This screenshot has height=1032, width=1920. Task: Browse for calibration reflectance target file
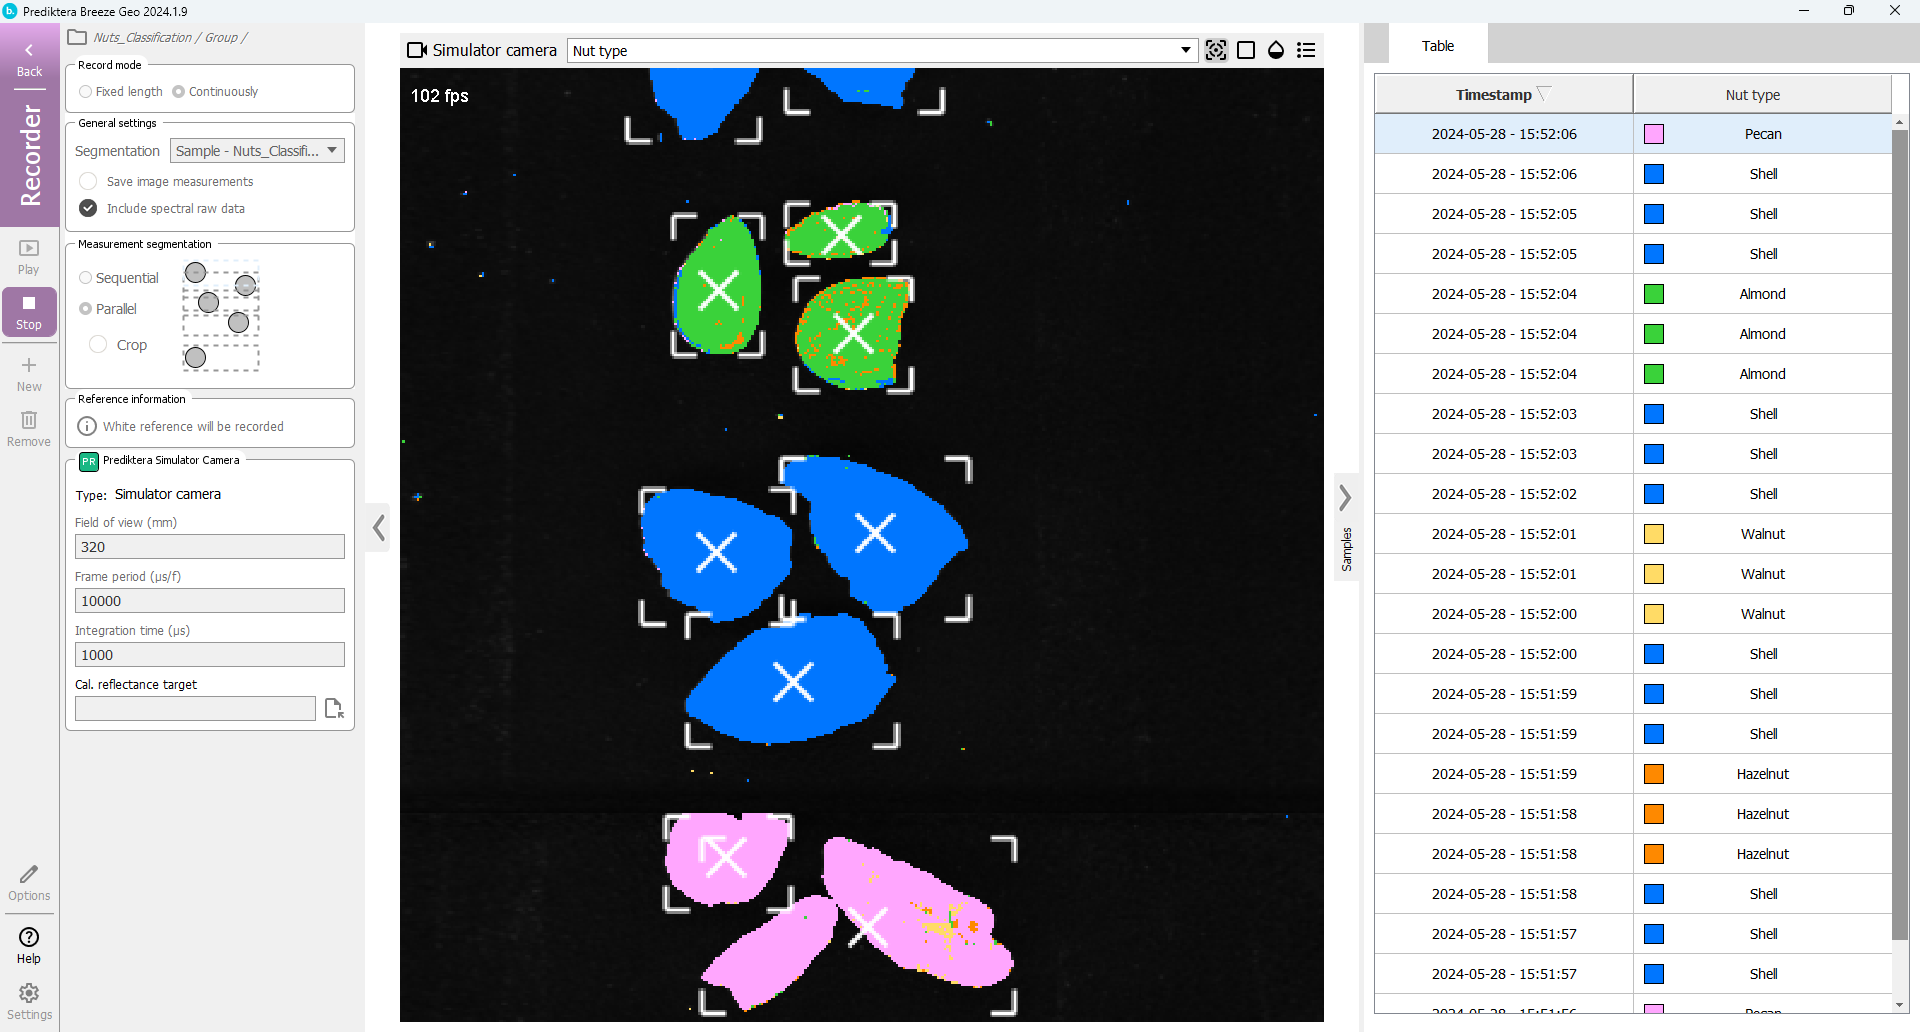click(x=334, y=708)
